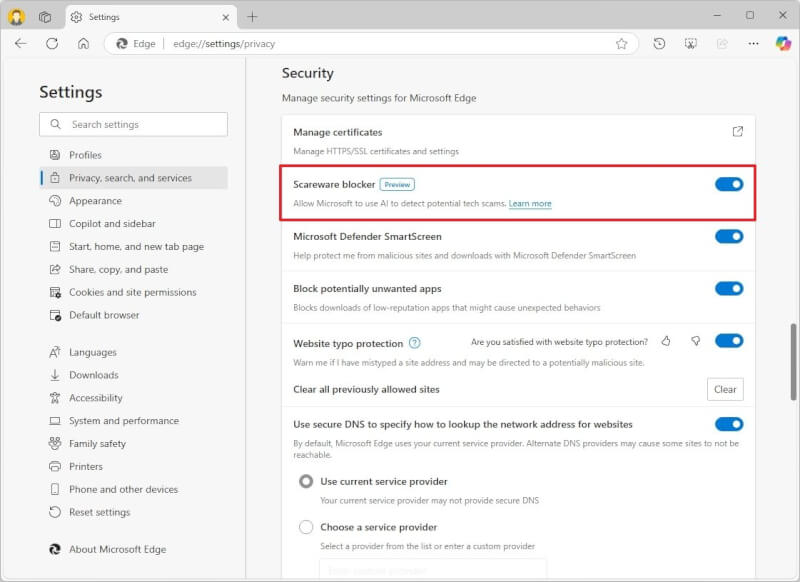Click the Refresh page button
Screen dimensions: 800x582
point(52,43)
